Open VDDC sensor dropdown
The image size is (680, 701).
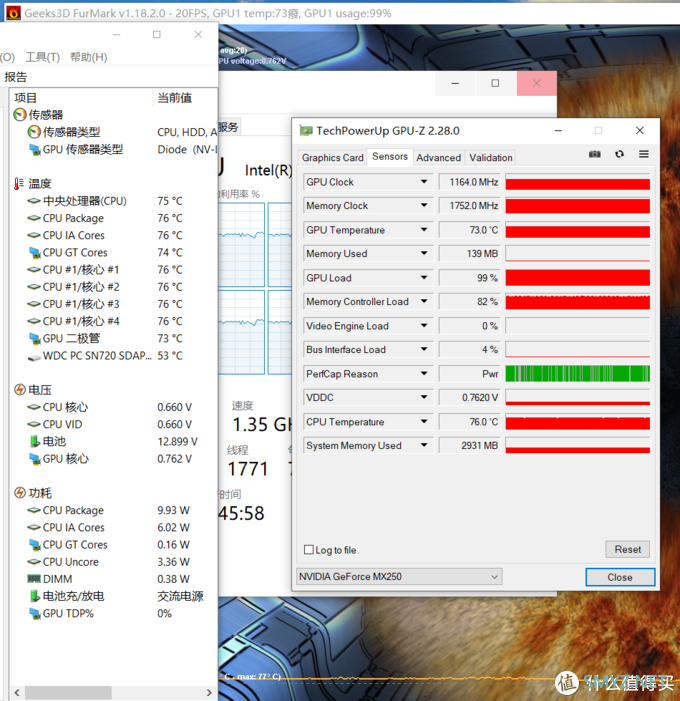(424, 397)
